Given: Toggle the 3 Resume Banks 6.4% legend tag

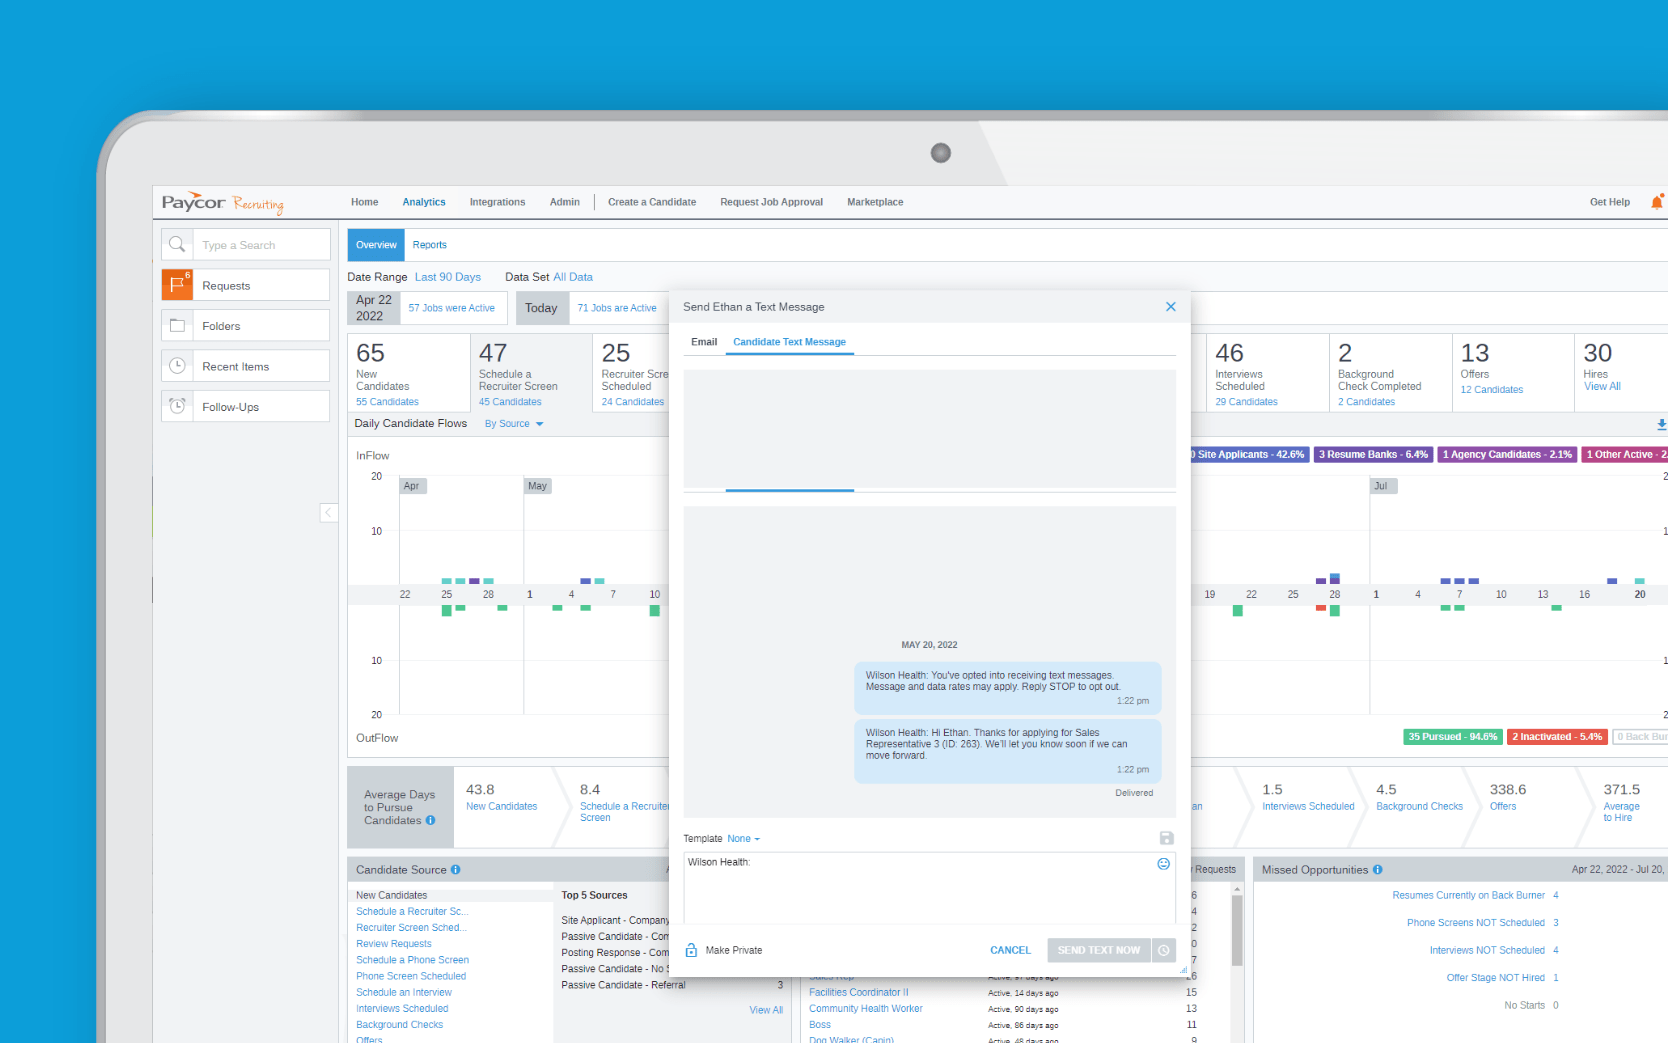Looking at the screenshot, I should click(x=1373, y=454).
